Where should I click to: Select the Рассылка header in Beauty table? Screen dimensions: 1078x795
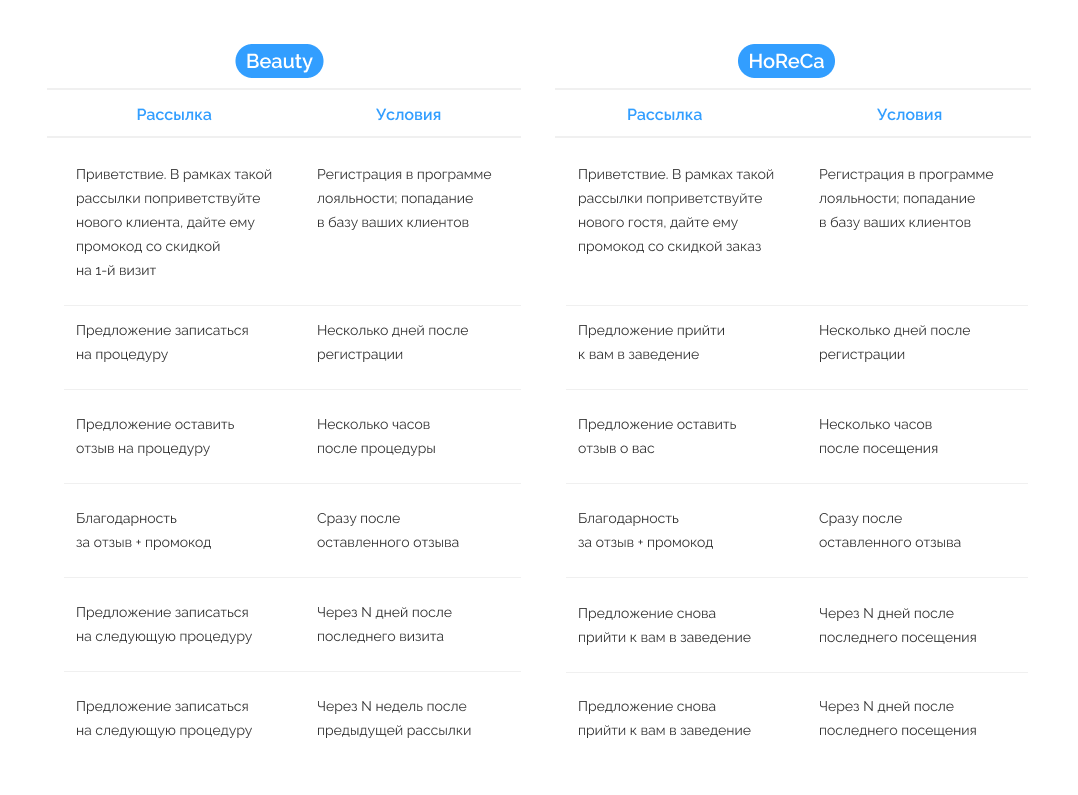[174, 115]
